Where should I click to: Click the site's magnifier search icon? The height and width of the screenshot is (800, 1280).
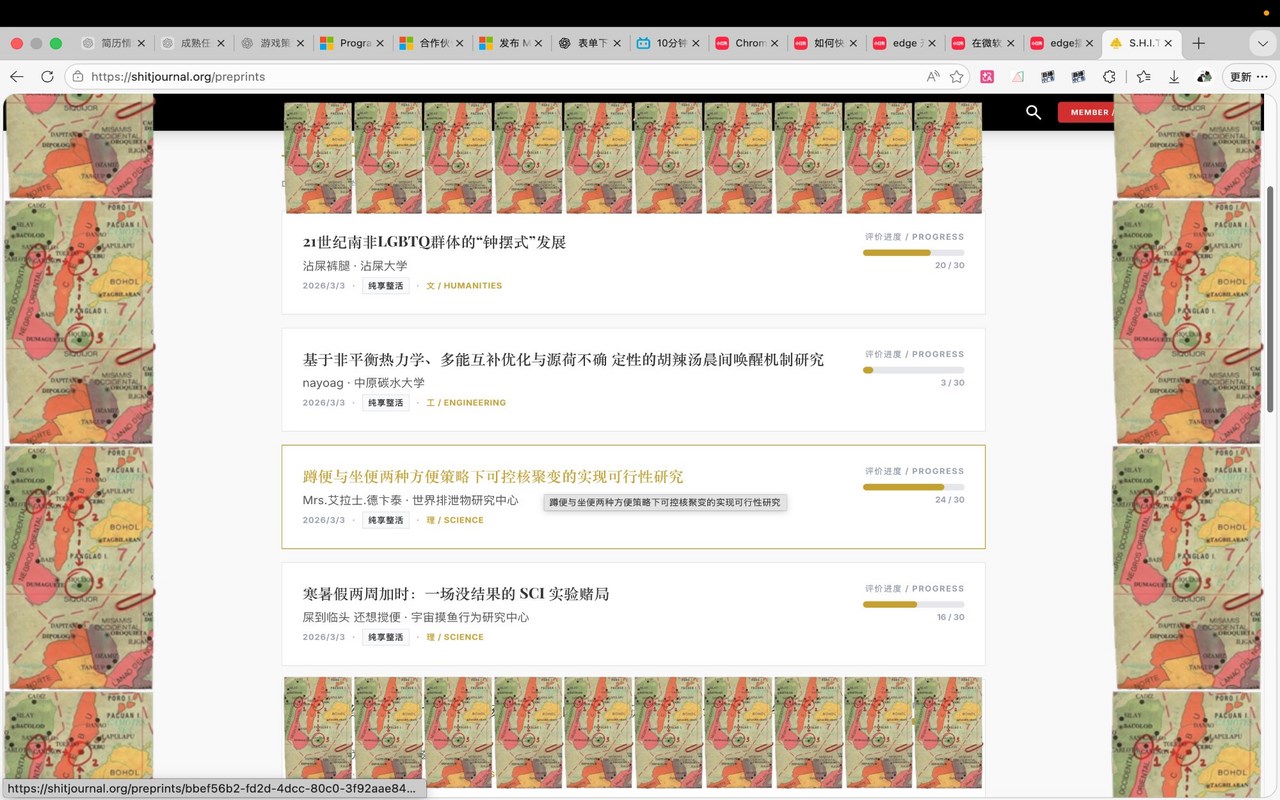[x=1034, y=112]
